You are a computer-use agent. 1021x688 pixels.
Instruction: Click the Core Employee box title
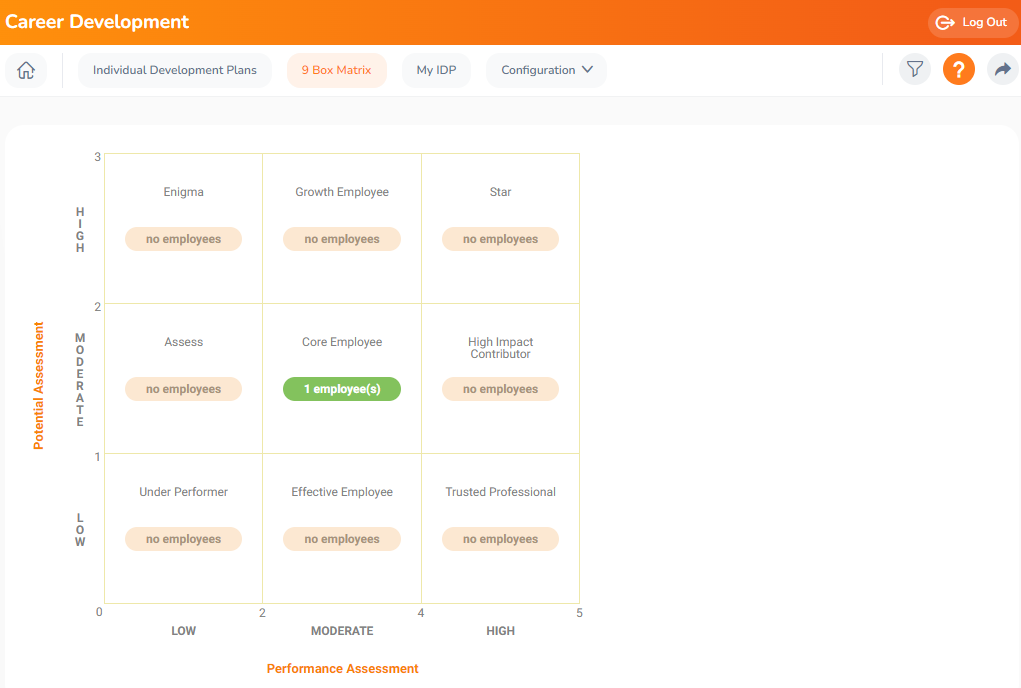[342, 342]
